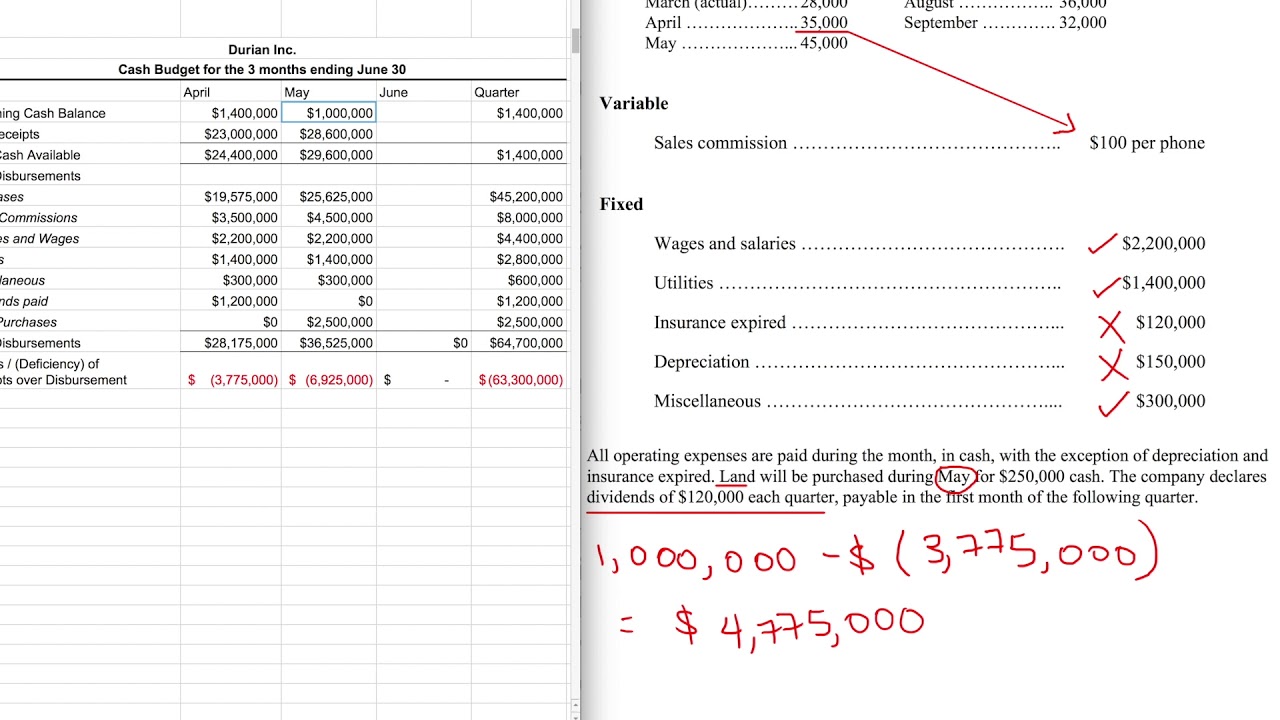This screenshot has width=1280, height=720.
Task: Click quarter purchases total $45,200,000
Action: (x=519, y=197)
